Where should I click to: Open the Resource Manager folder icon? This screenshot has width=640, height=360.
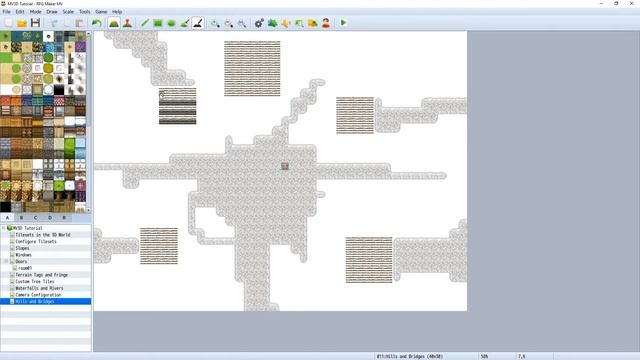point(313,23)
